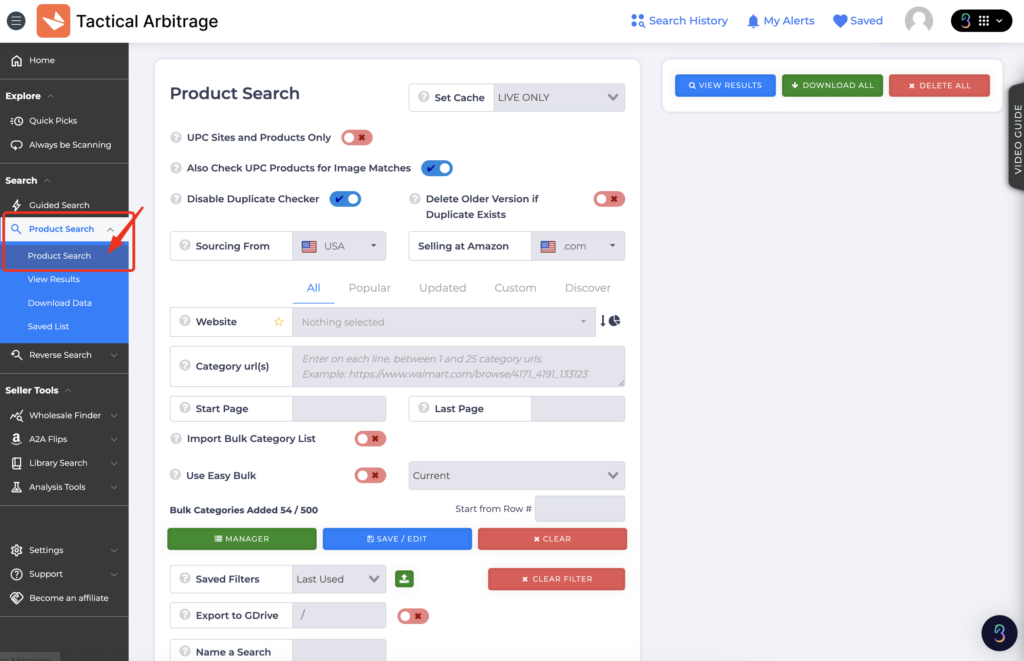Open the hamburger menu icon

tap(16, 21)
